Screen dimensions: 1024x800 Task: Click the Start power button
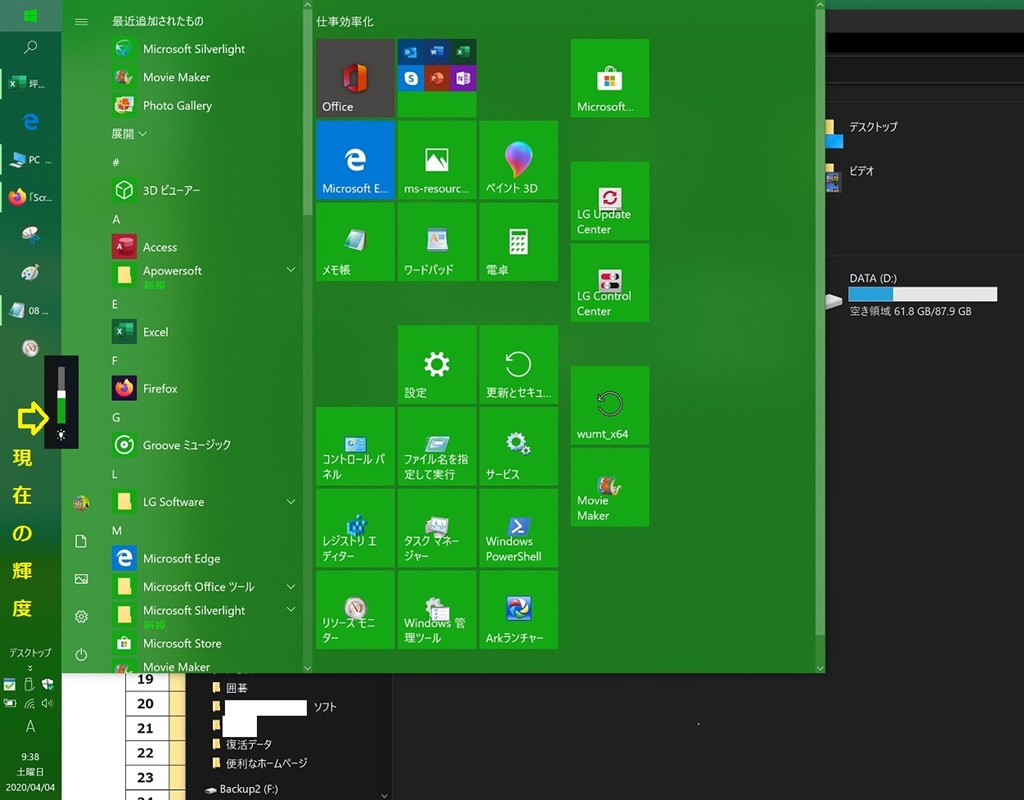(81, 654)
